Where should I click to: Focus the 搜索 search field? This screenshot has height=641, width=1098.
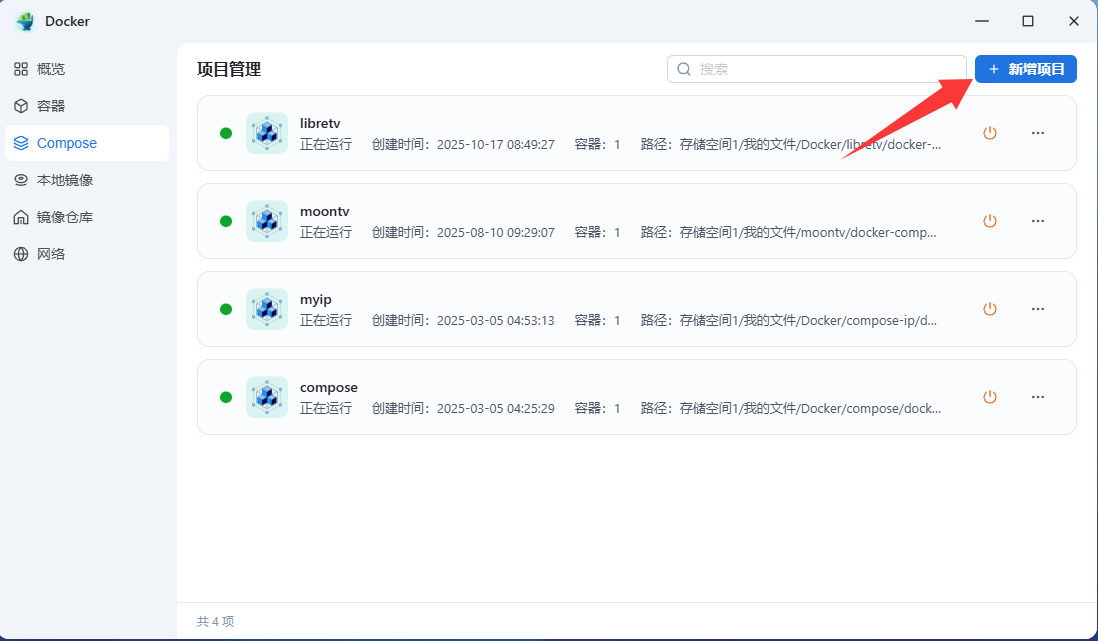pyautogui.click(x=816, y=69)
